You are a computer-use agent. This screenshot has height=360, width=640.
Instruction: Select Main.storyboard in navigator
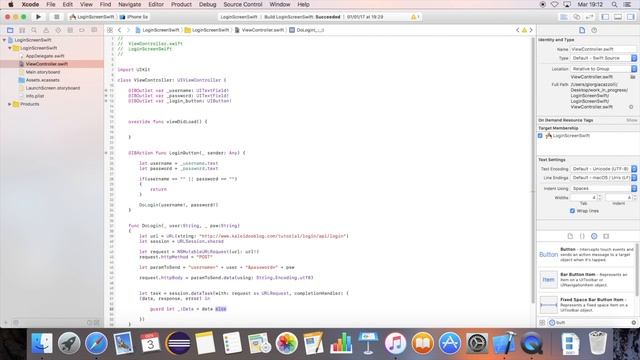[42, 72]
